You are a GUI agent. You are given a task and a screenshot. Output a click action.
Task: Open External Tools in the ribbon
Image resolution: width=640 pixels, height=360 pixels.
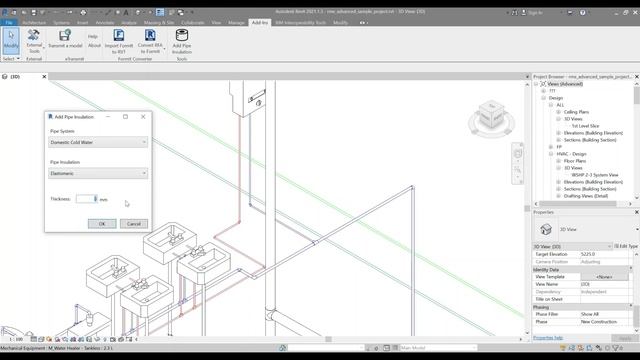[34, 41]
